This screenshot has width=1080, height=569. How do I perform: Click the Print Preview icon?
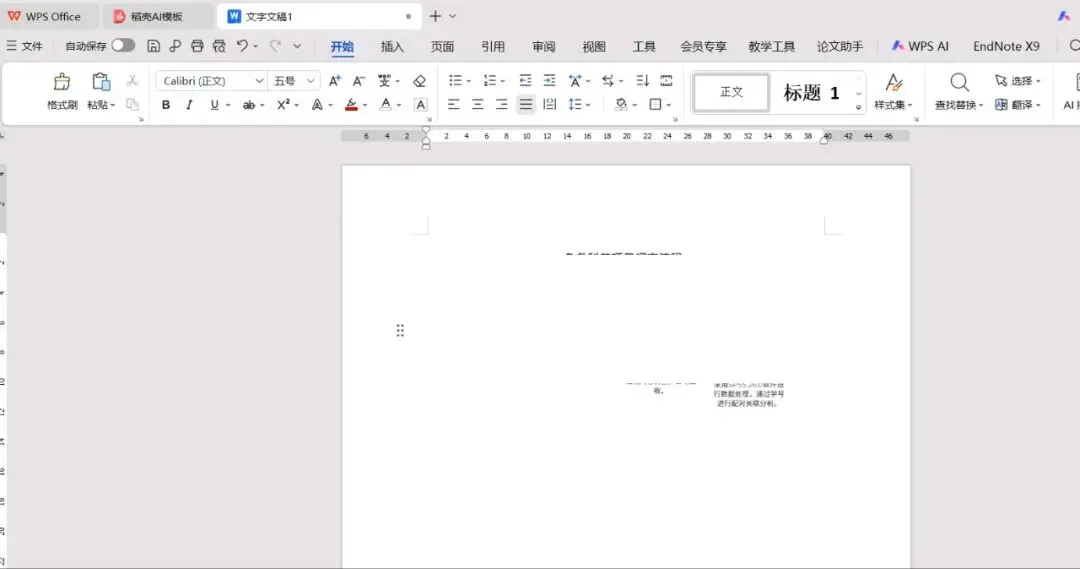click(219, 46)
